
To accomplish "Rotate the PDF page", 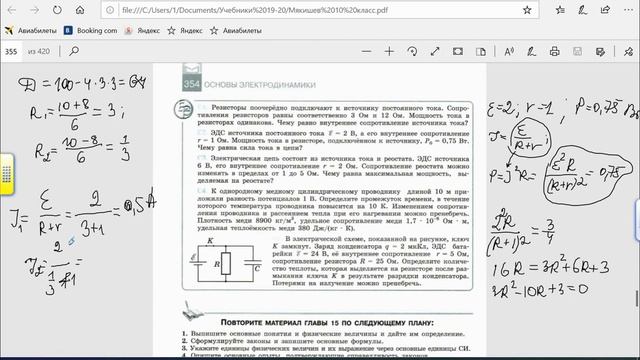I will point(412,51).
